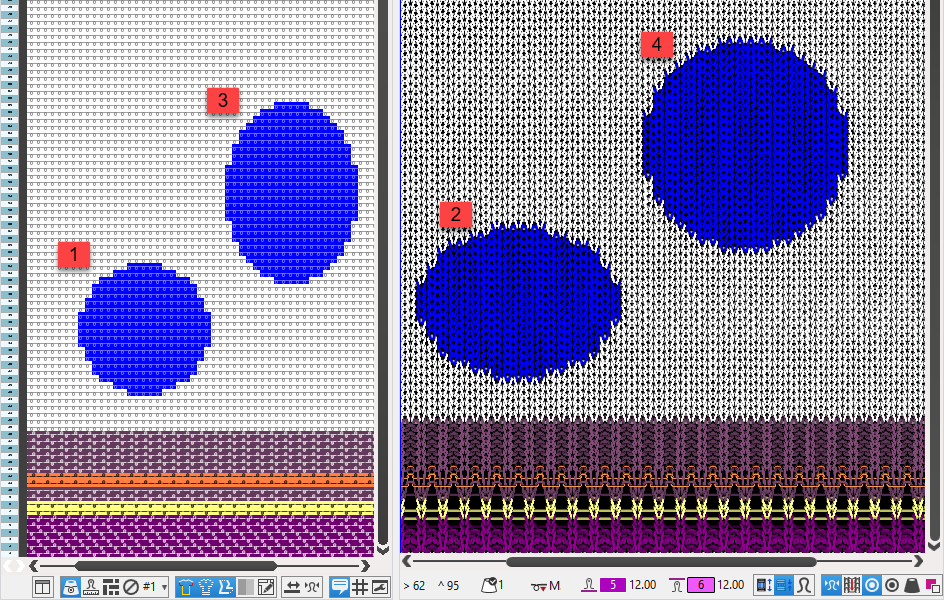944x600 pixels.
Task: Click the outlined shirt shape icon
Action: [x=205, y=587]
